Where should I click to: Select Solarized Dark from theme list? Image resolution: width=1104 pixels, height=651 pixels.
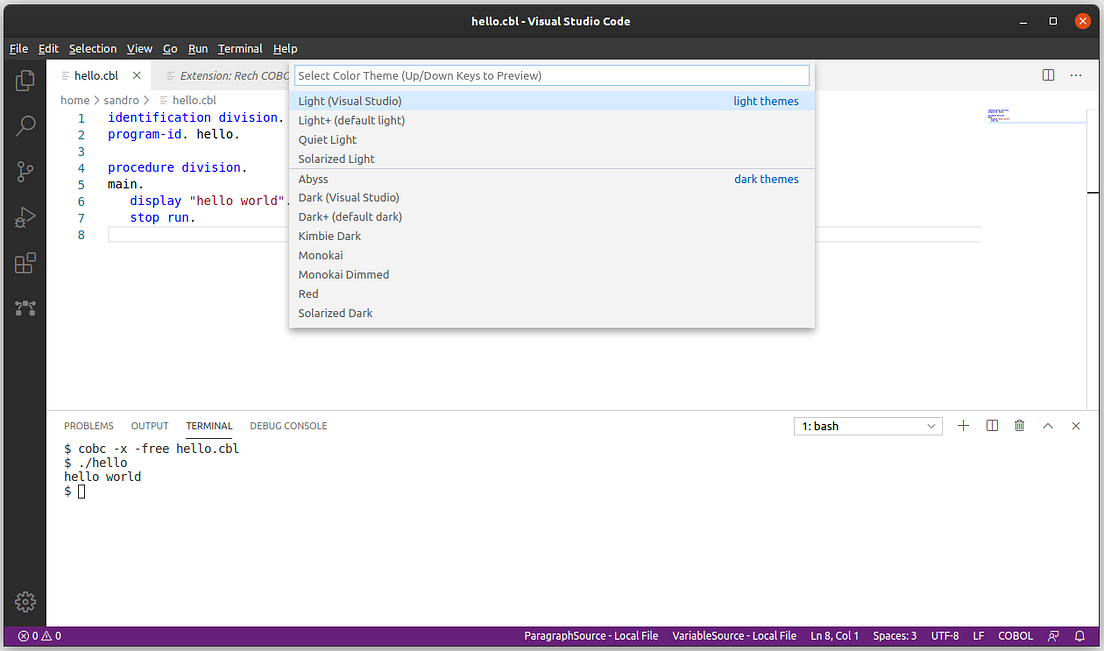pyautogui.click(x=335, y=312)
